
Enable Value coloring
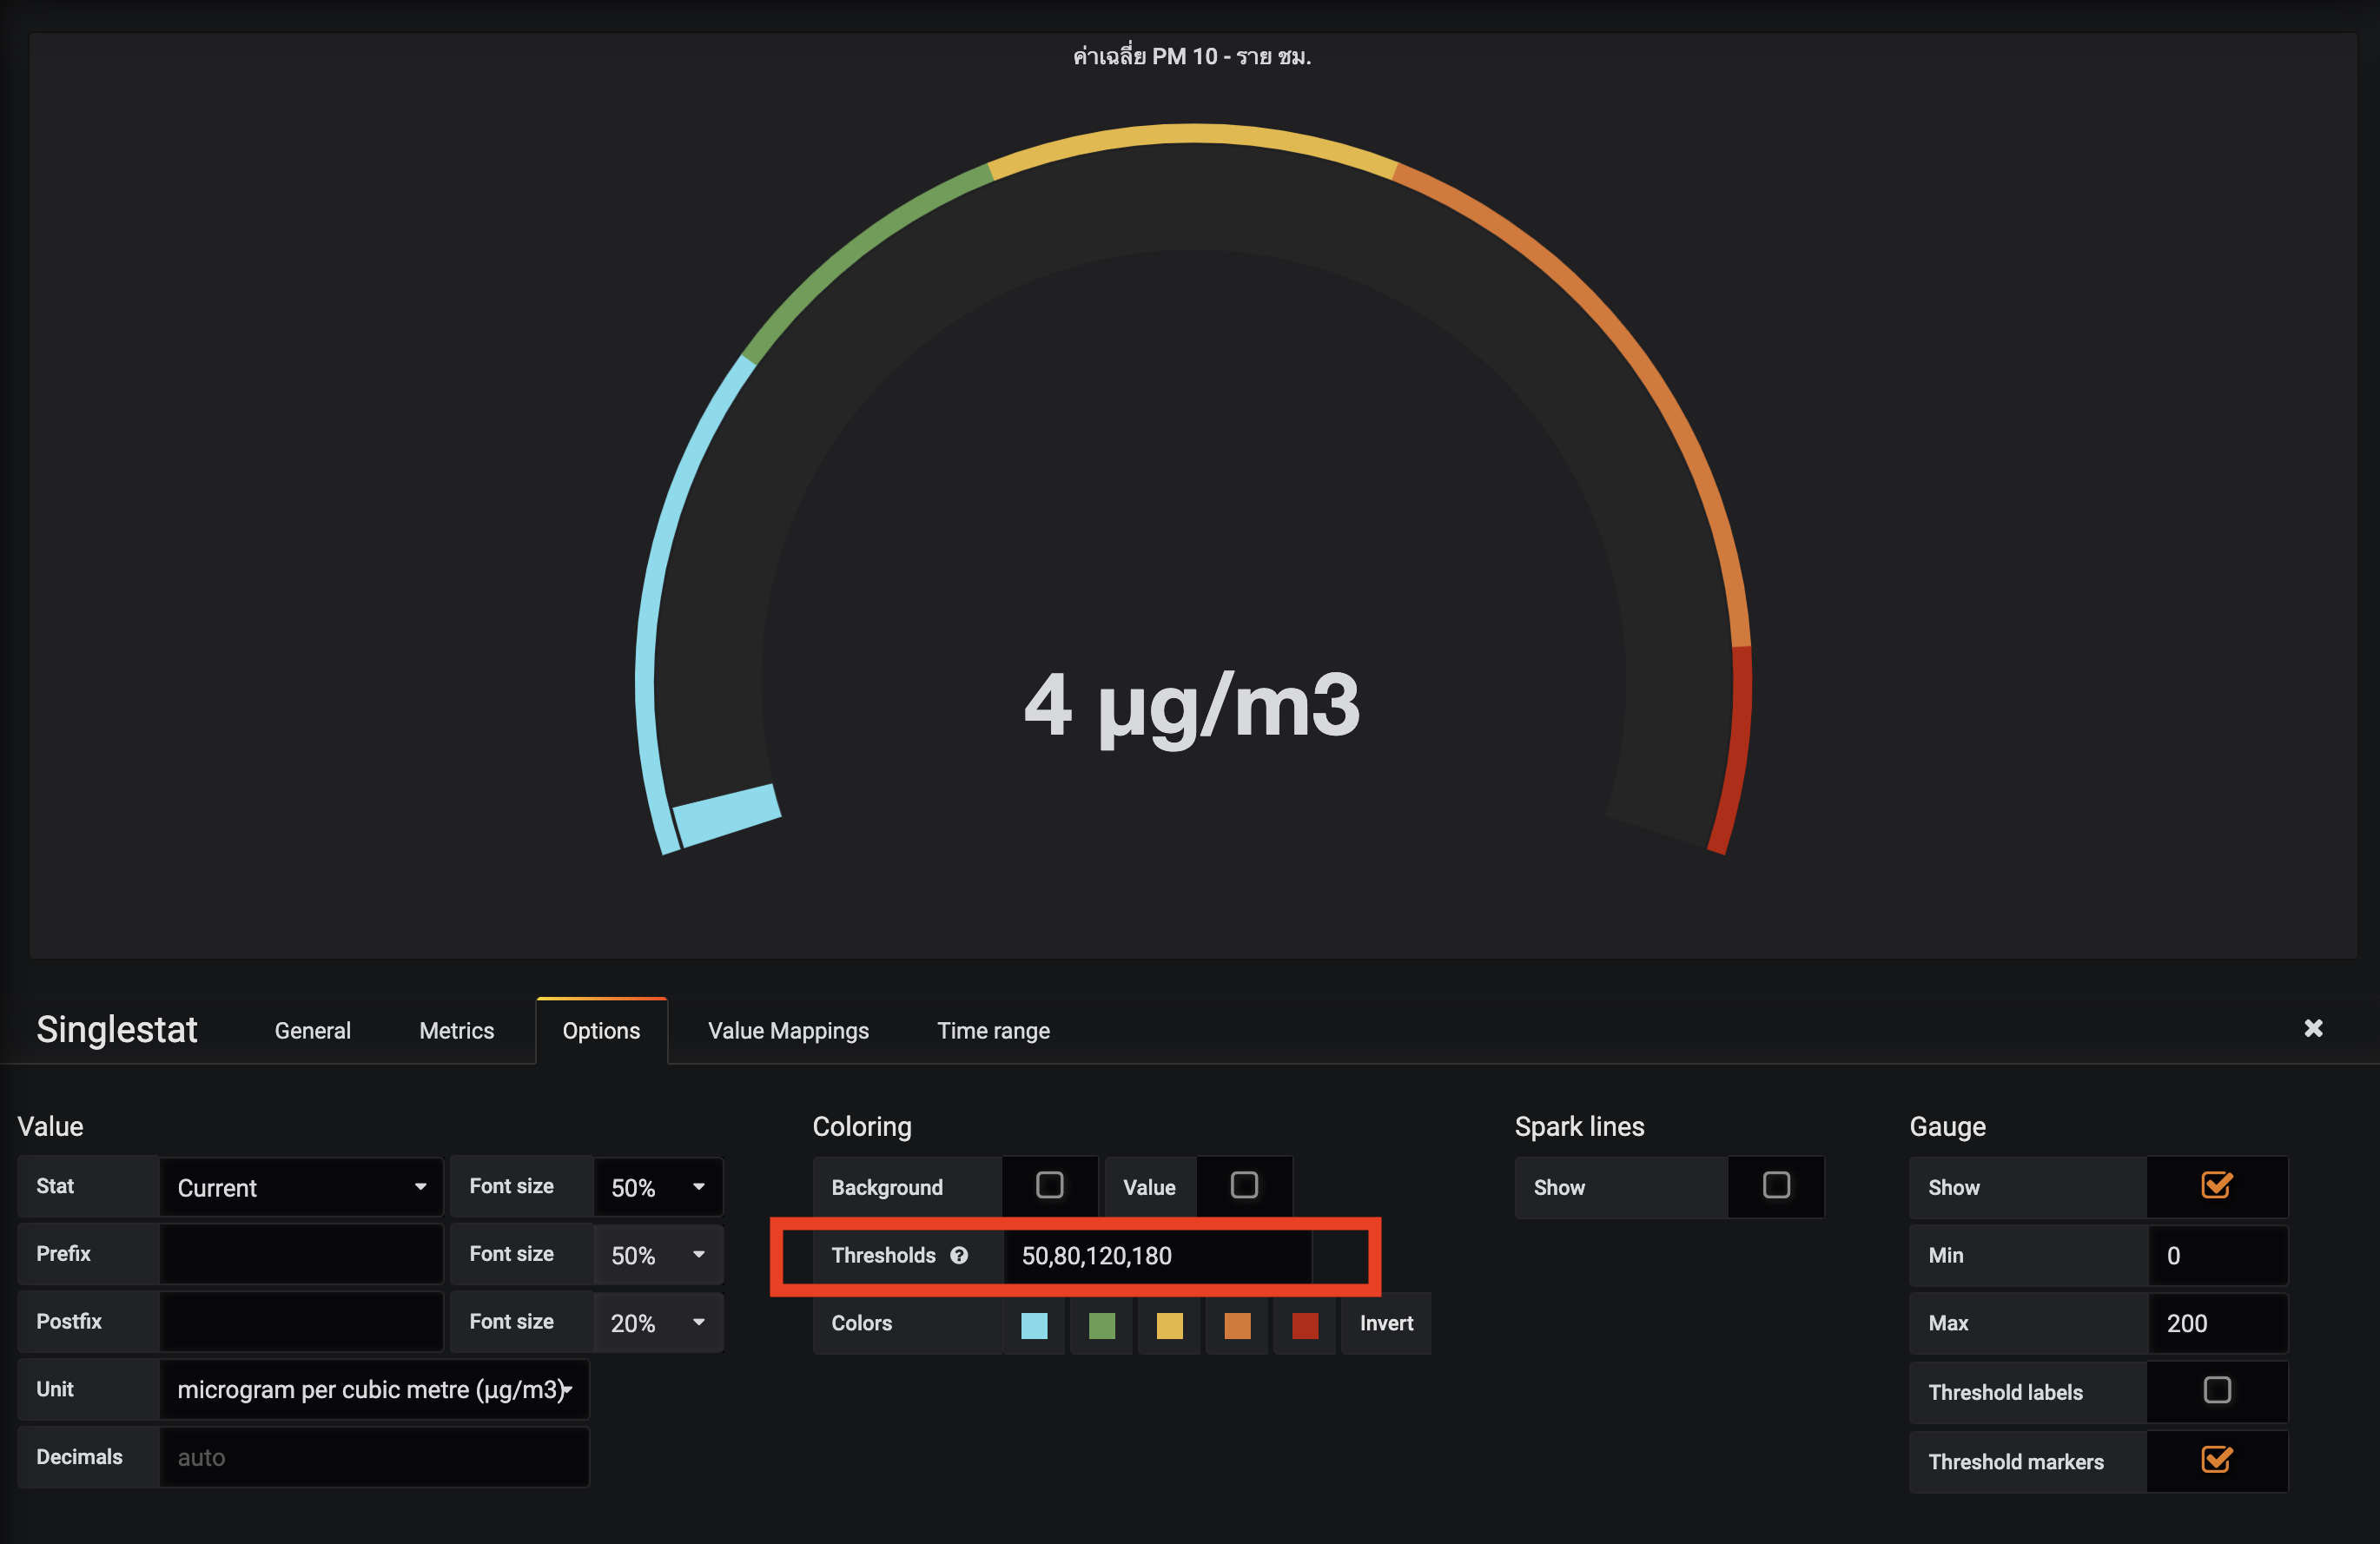(x=1244, y=1185)
